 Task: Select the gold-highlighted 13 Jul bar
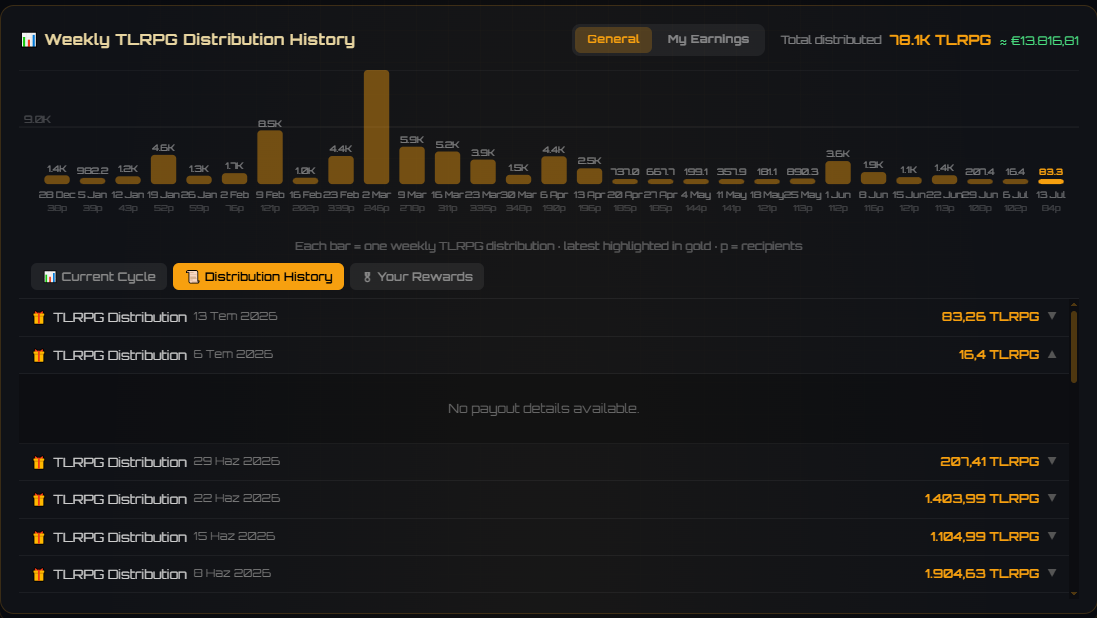point(1051,182)
